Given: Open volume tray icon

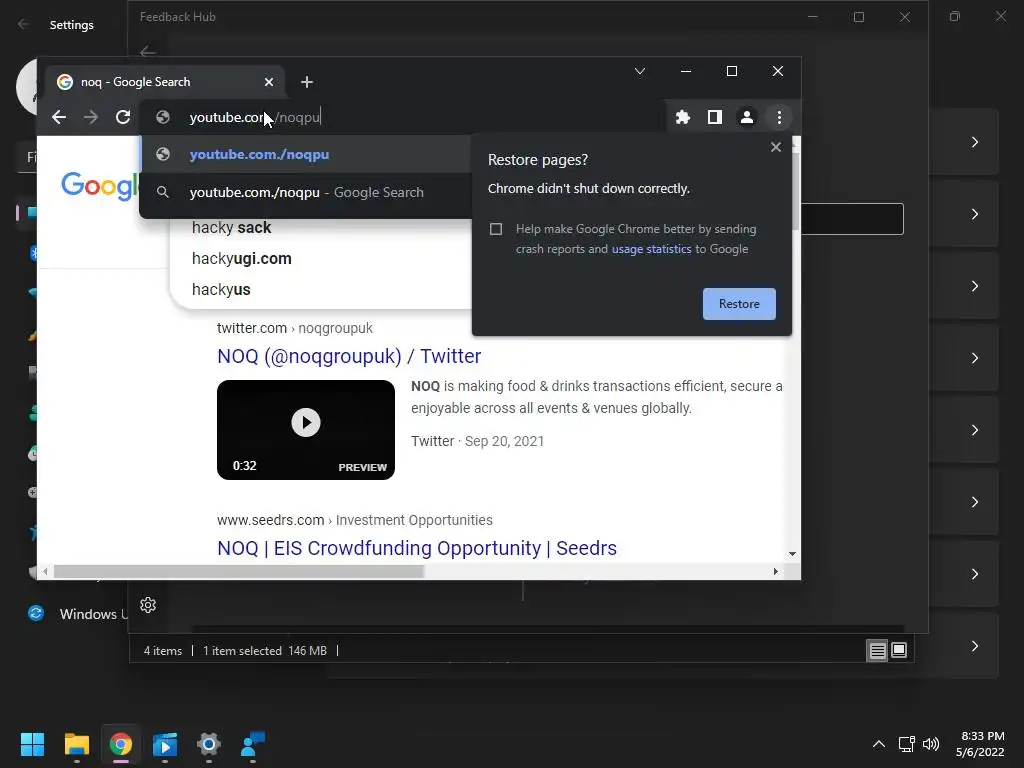Looking at the screenshot, I should (x=931, y=744).
